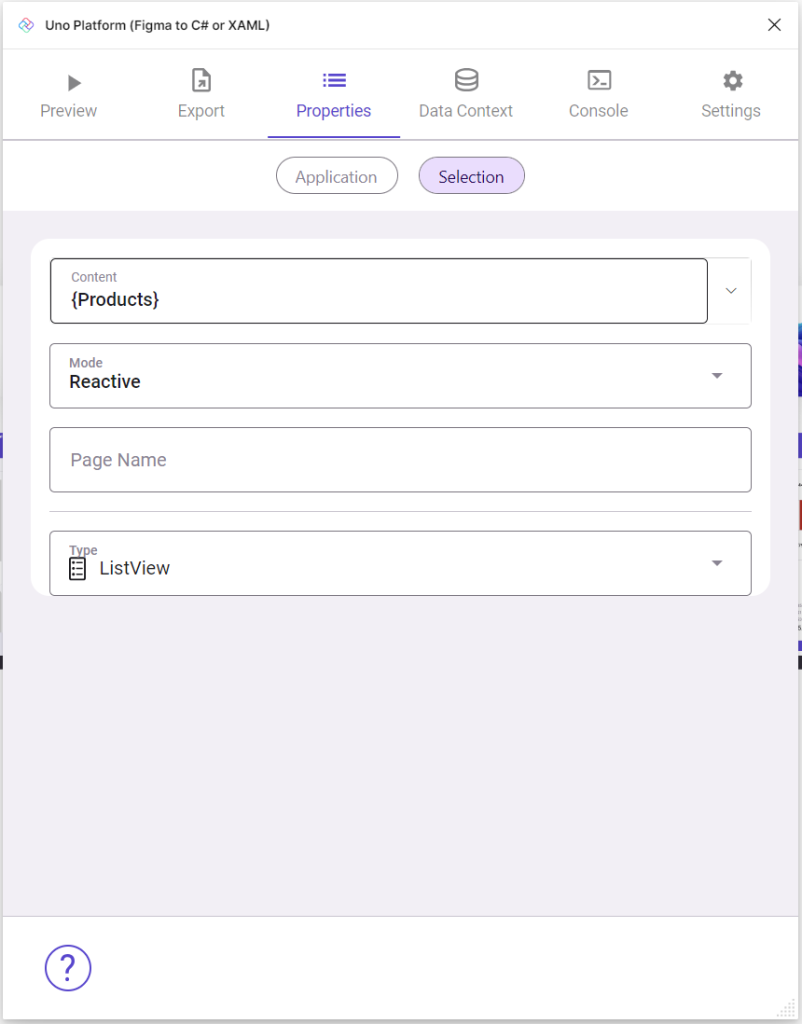Select the Selection toggle pill
This screenshot has height=1024, width=802.
[471, 175]
